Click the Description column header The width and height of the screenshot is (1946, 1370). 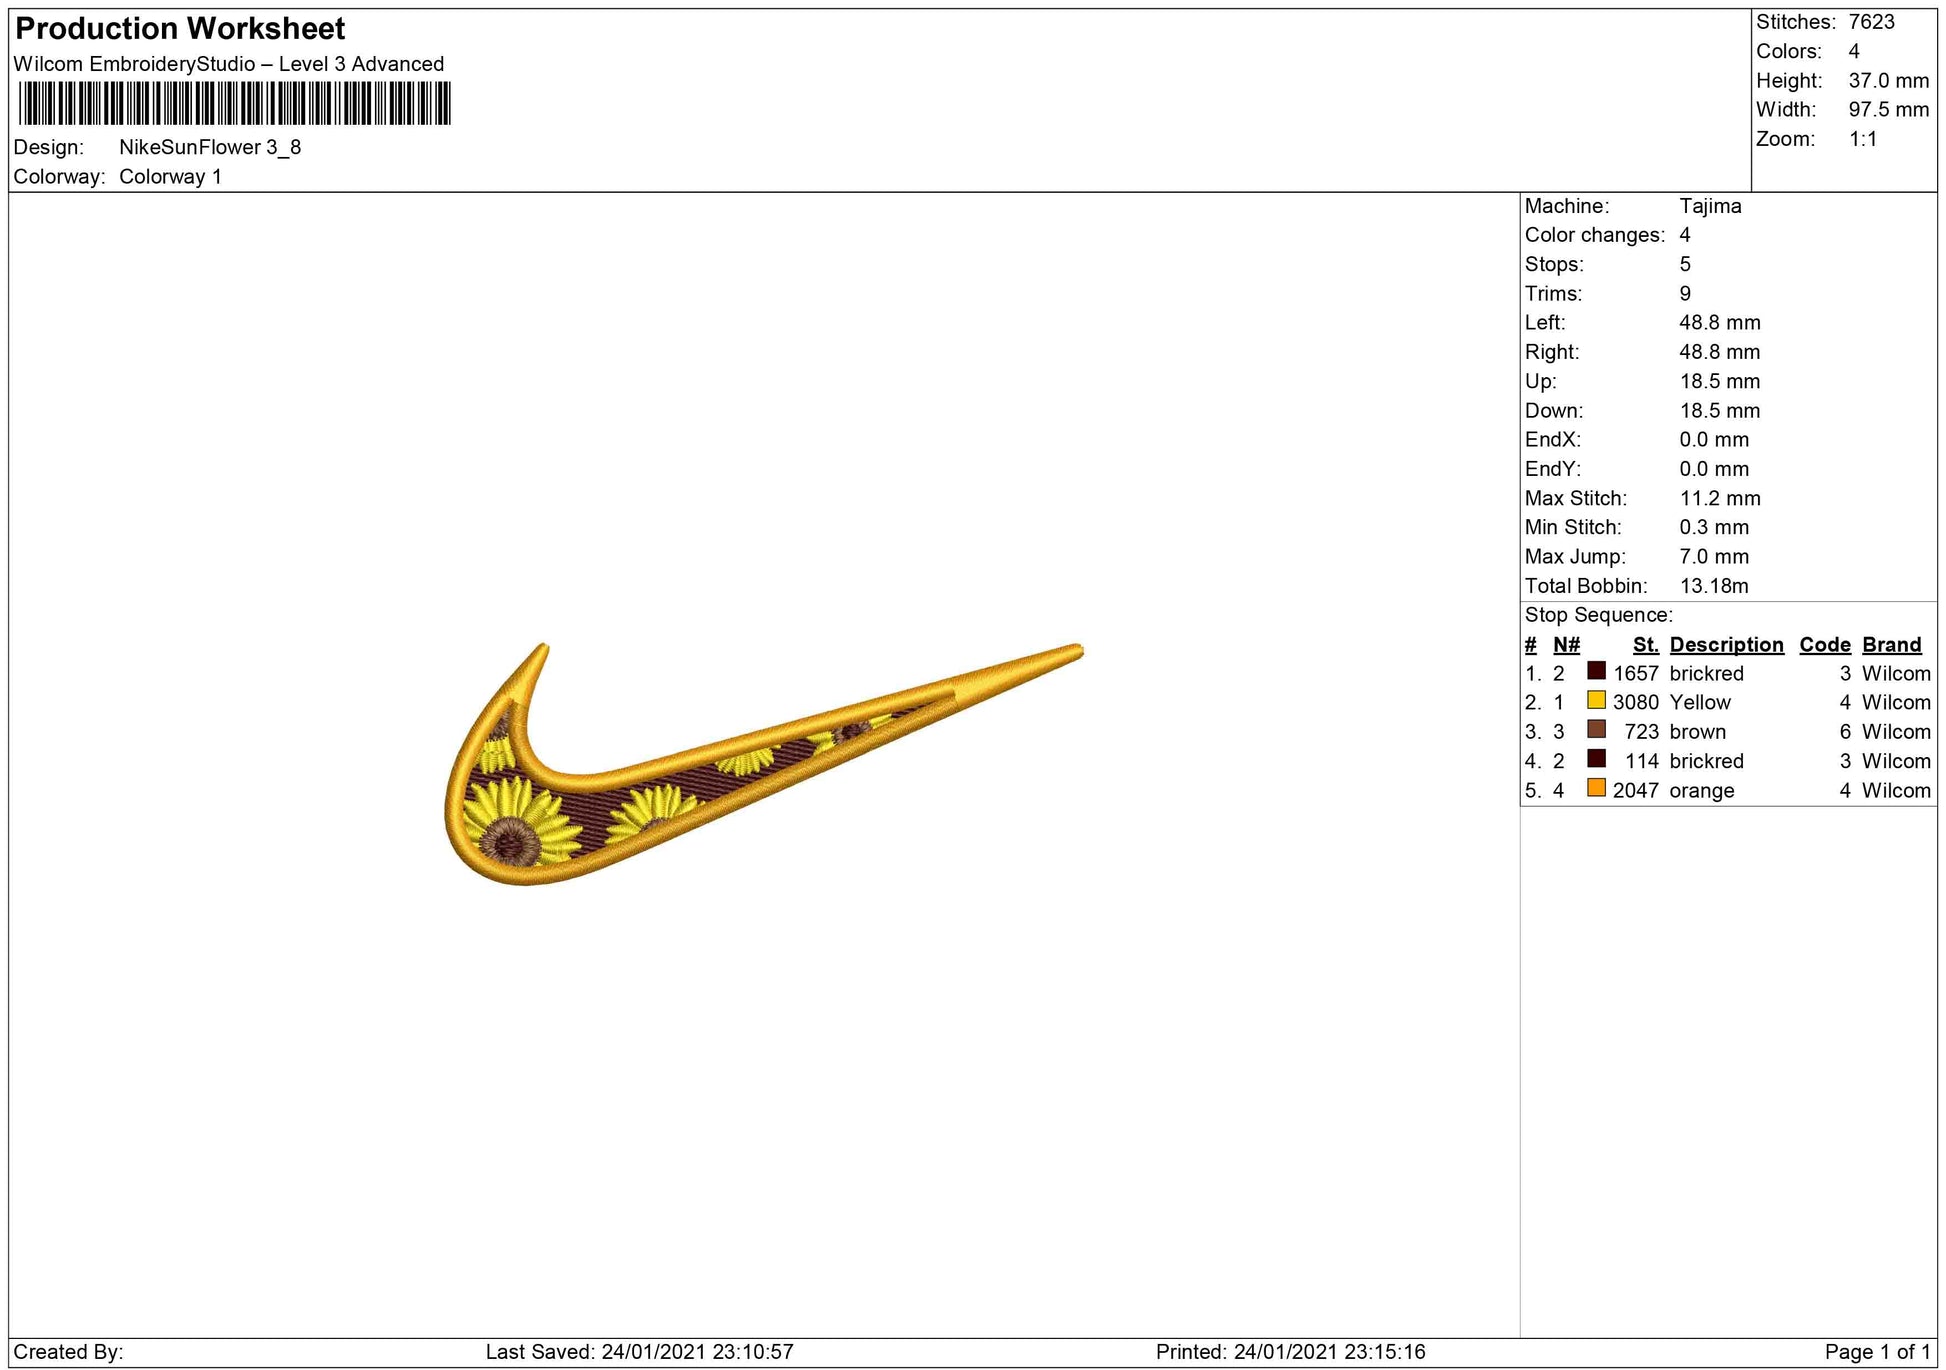pyautogui.click(x=1726, y=645)
